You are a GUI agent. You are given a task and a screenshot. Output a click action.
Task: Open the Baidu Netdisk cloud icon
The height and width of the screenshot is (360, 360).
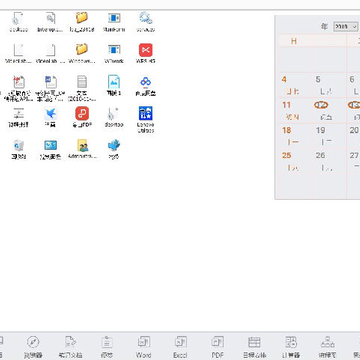tap(146, 81)
